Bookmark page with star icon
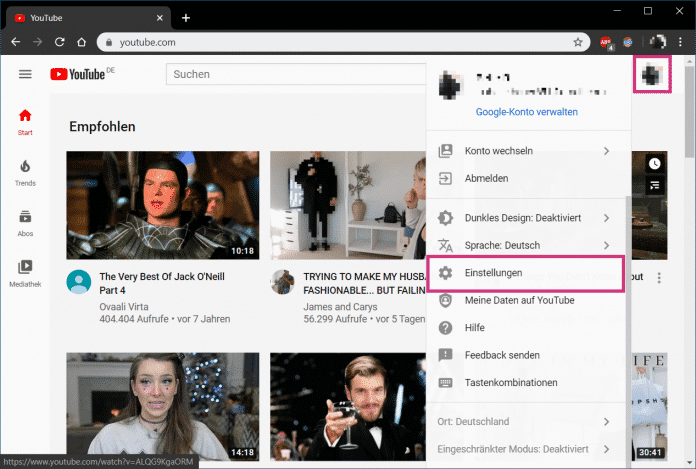Image resolution: width=696 pixels, height=469 pixels. coord(577,42)
